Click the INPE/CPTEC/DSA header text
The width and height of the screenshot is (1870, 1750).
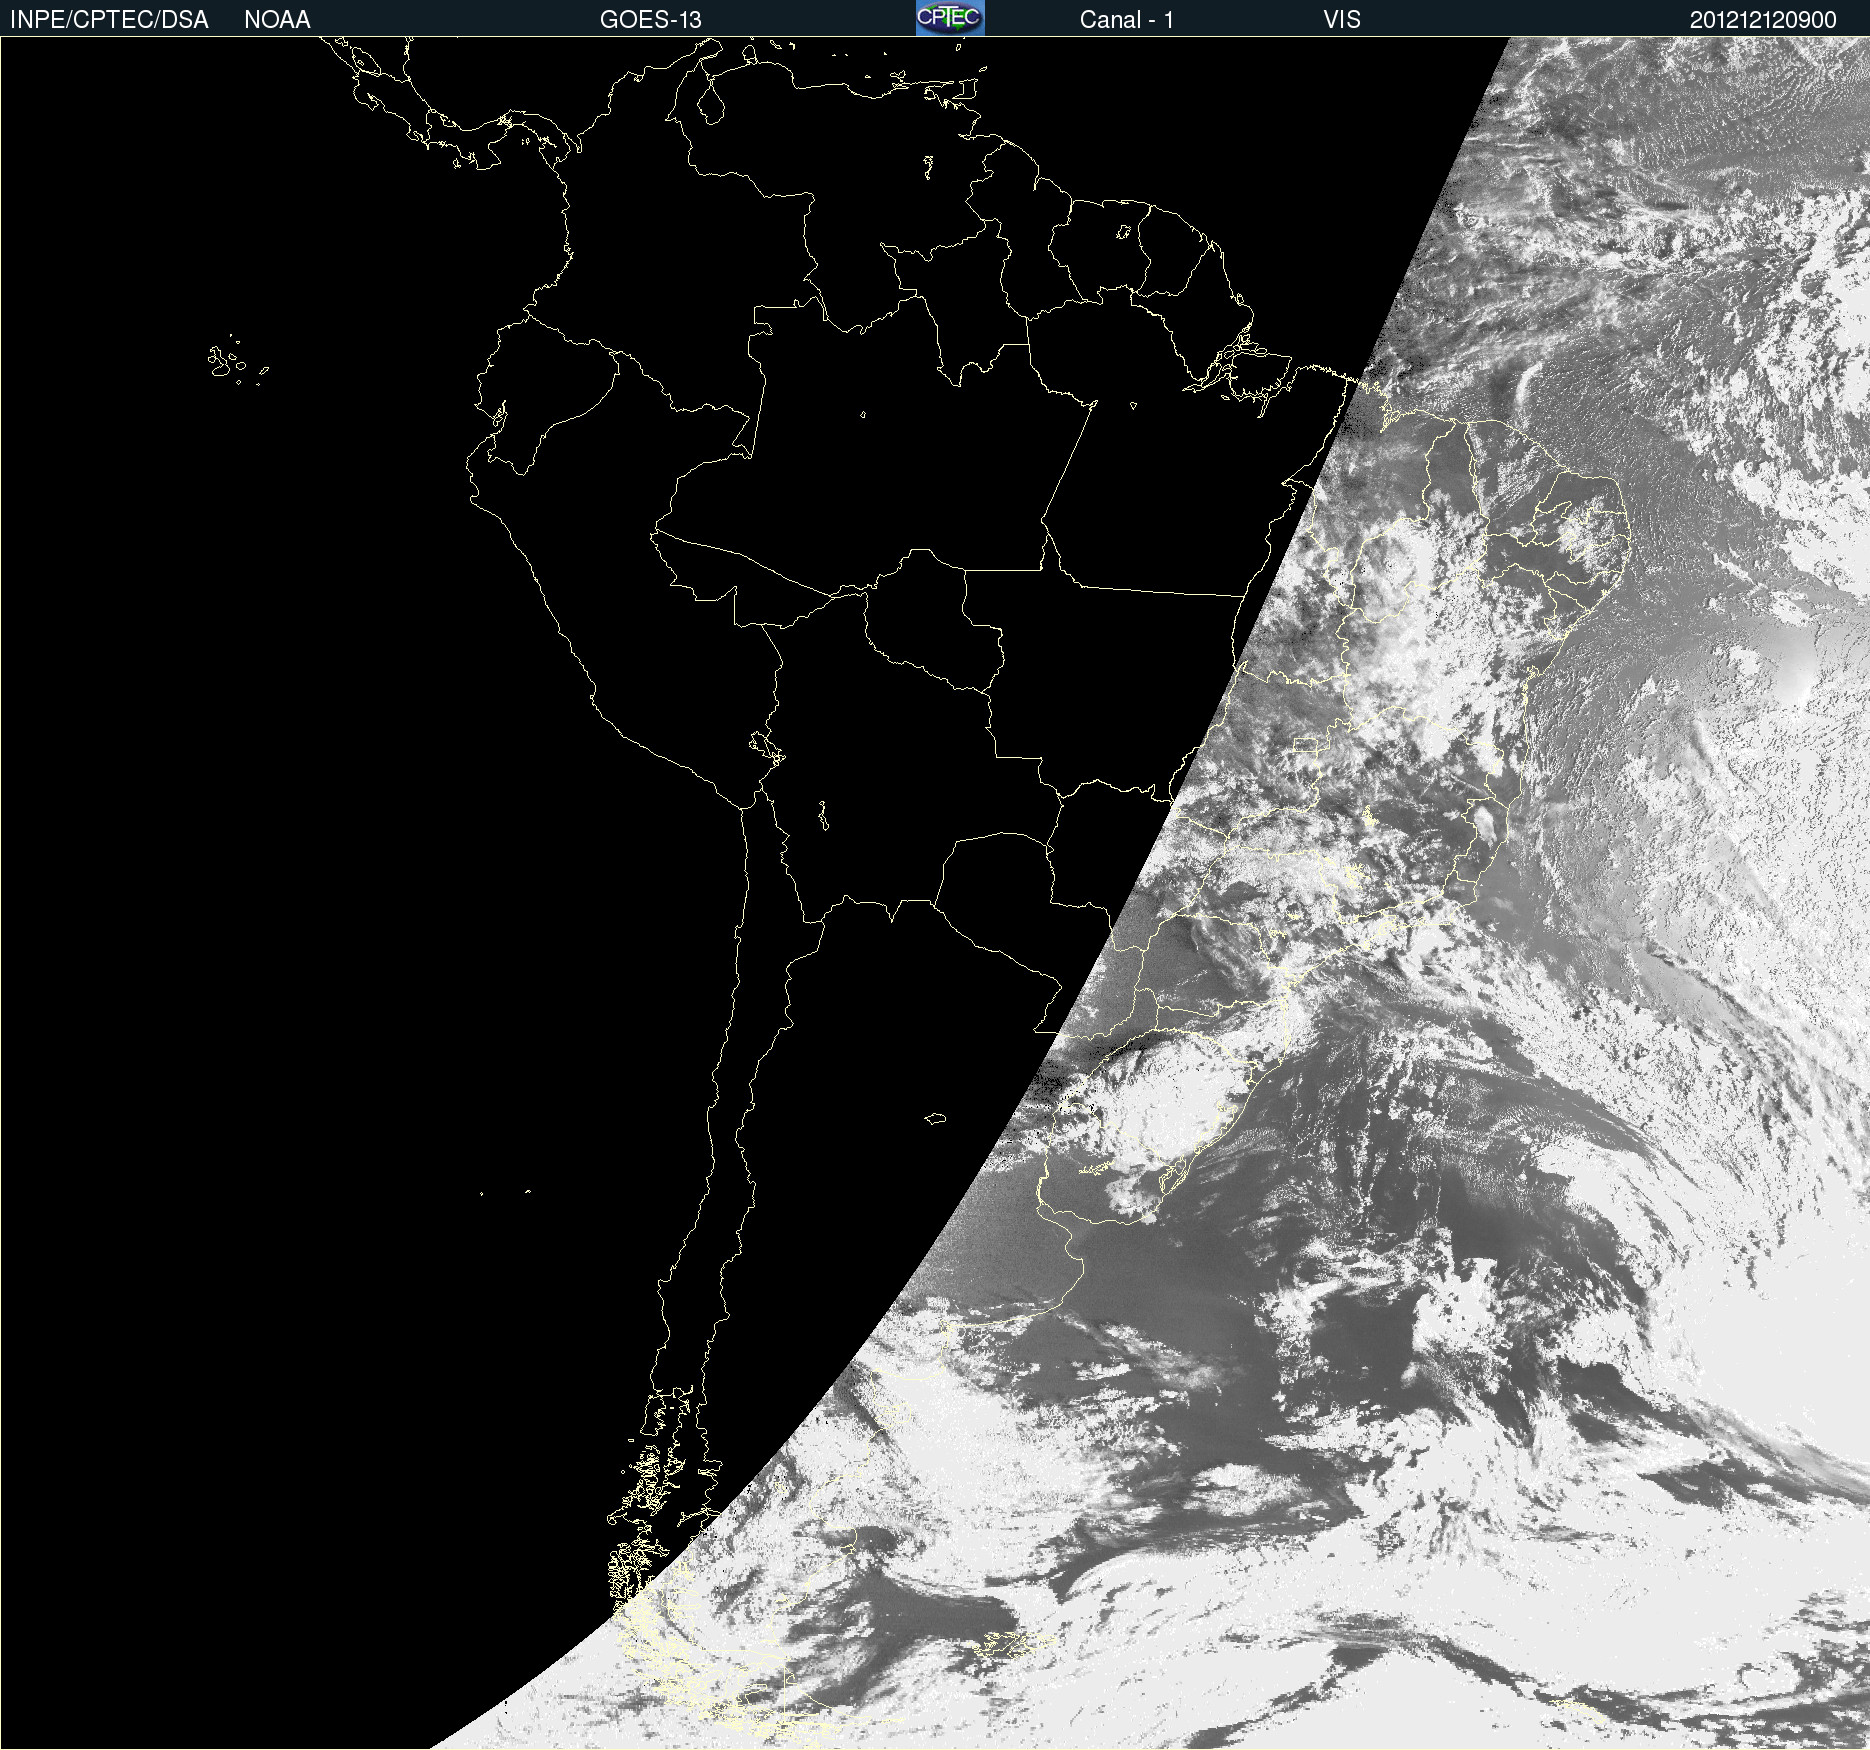(x=109, y=20)
